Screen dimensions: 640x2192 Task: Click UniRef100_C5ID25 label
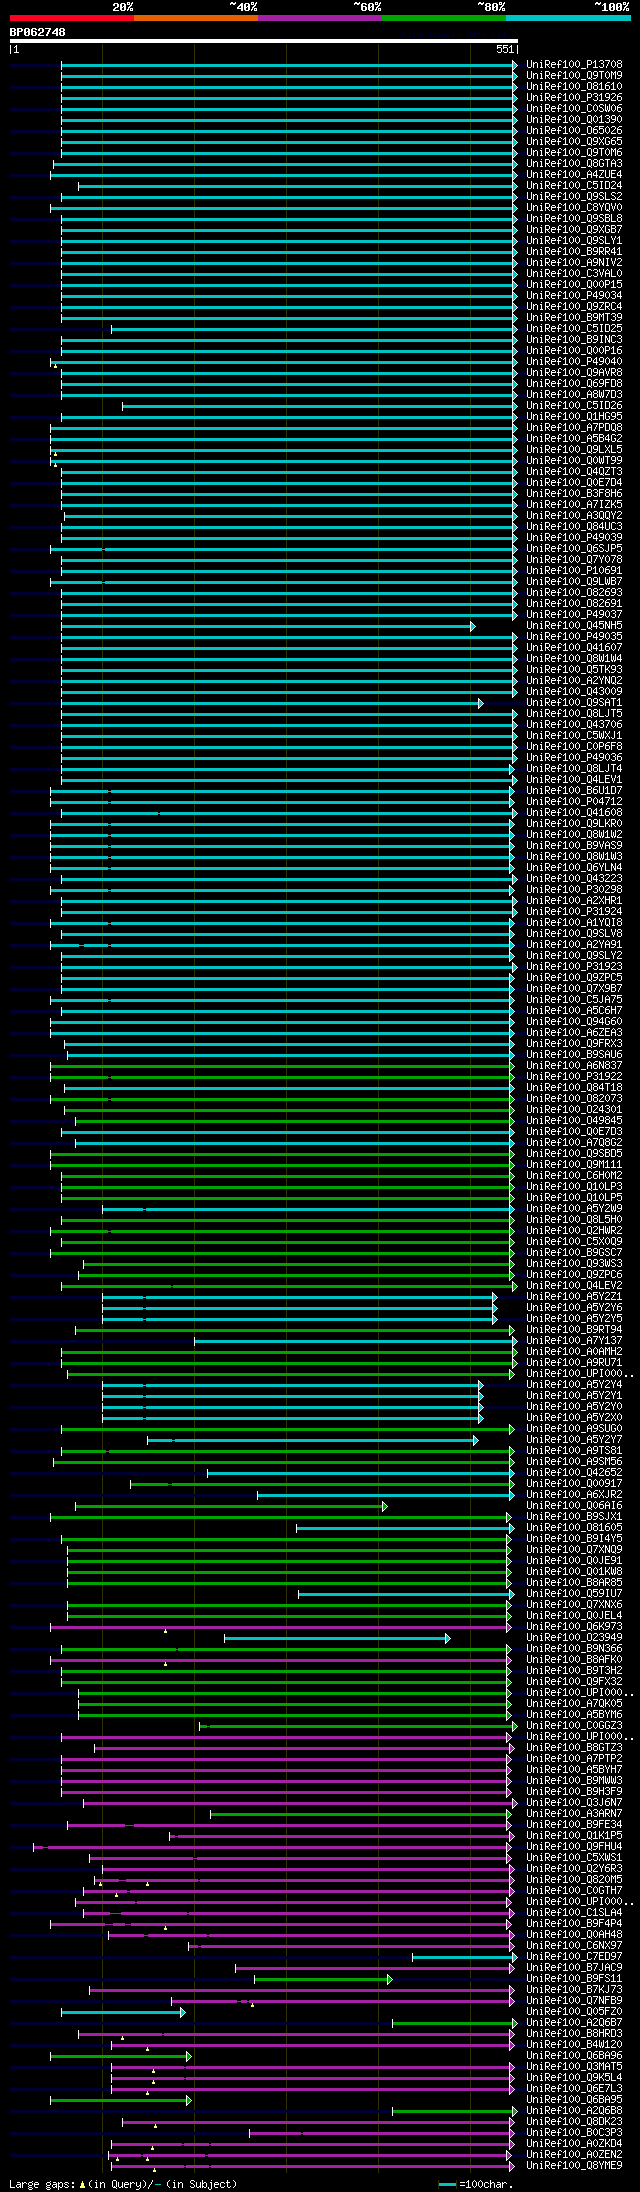coord(574,328)
